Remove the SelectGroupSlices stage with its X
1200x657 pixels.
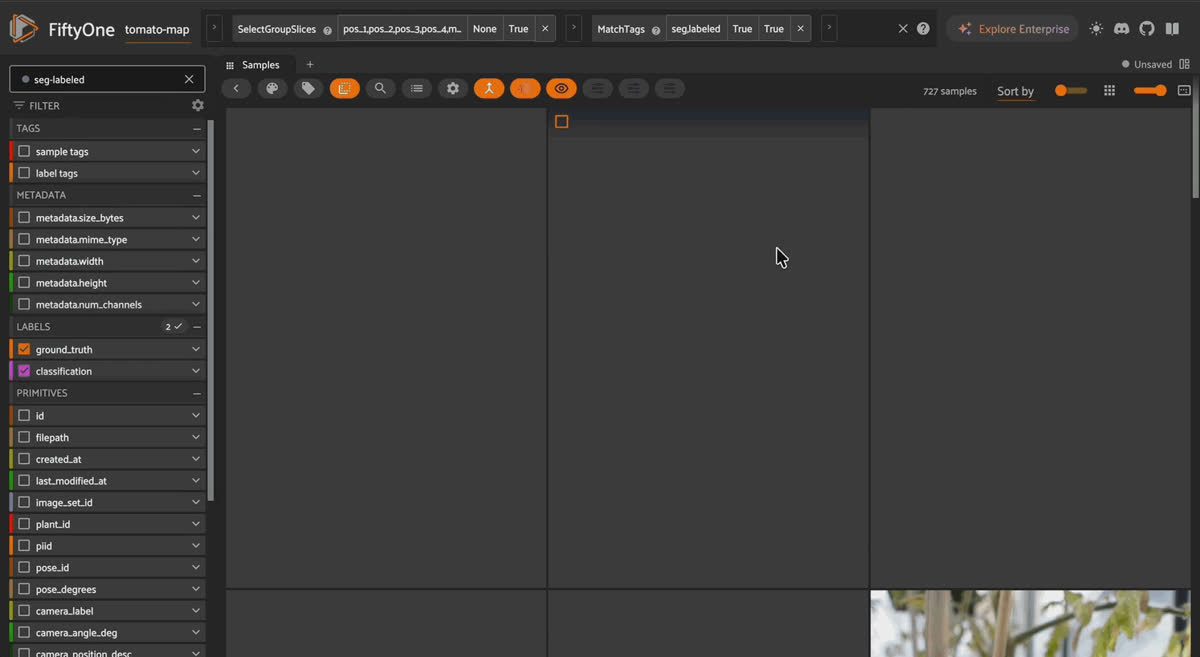[x=545, y=29]
